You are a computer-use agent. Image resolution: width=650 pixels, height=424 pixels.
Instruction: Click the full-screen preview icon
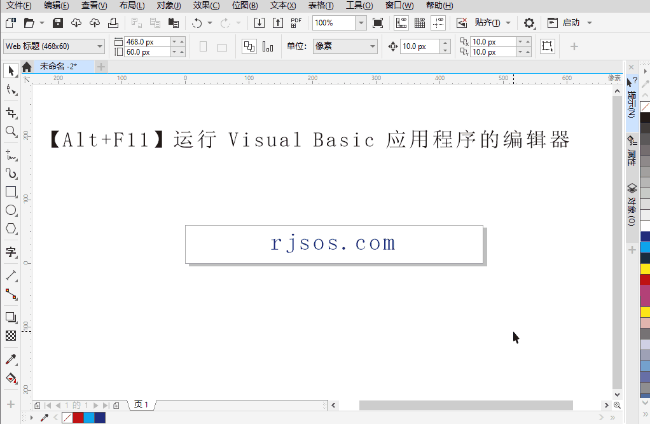pos(378,23)
